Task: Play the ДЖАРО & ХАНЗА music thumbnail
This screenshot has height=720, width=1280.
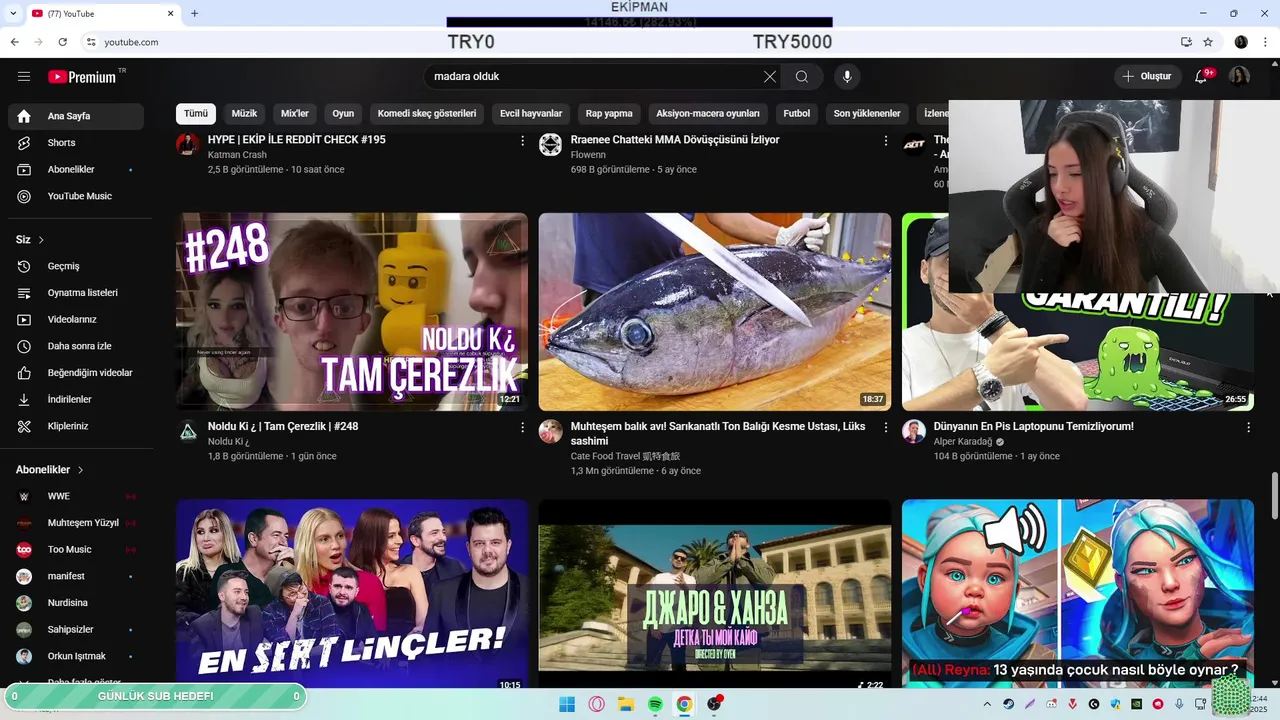Action: pos(715,594)
